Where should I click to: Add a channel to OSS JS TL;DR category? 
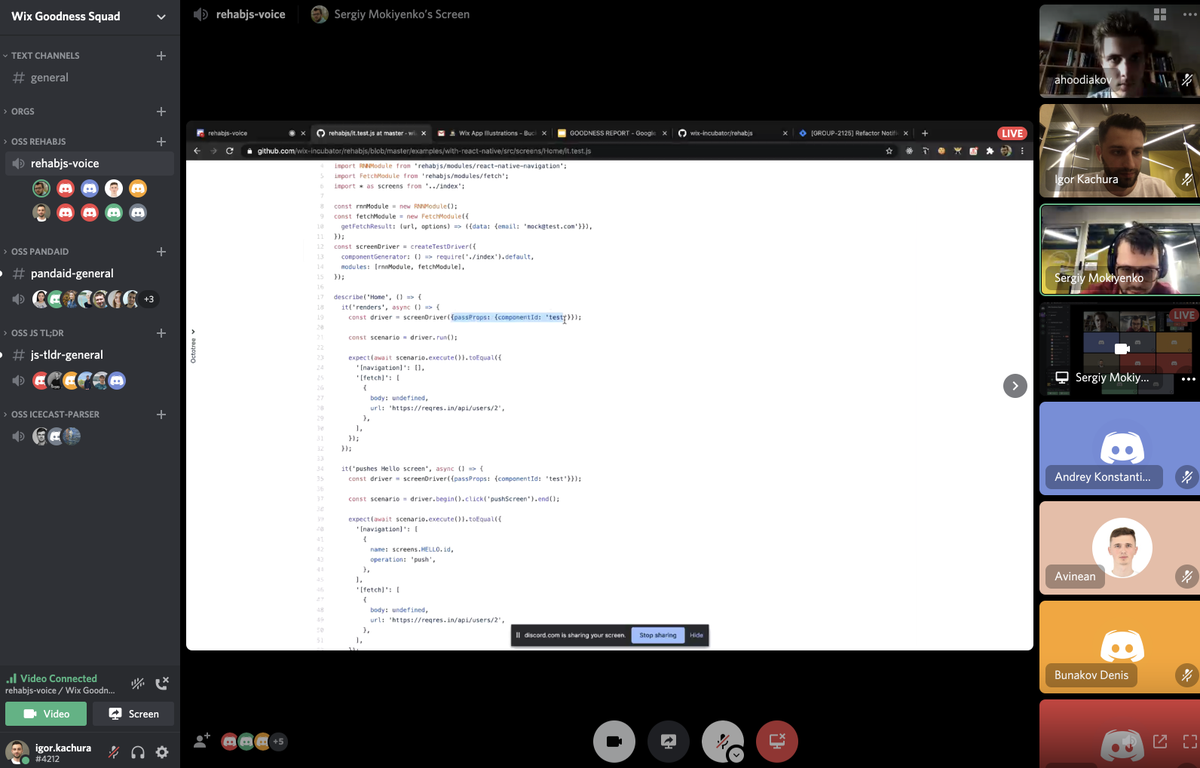tap(161, 332)
